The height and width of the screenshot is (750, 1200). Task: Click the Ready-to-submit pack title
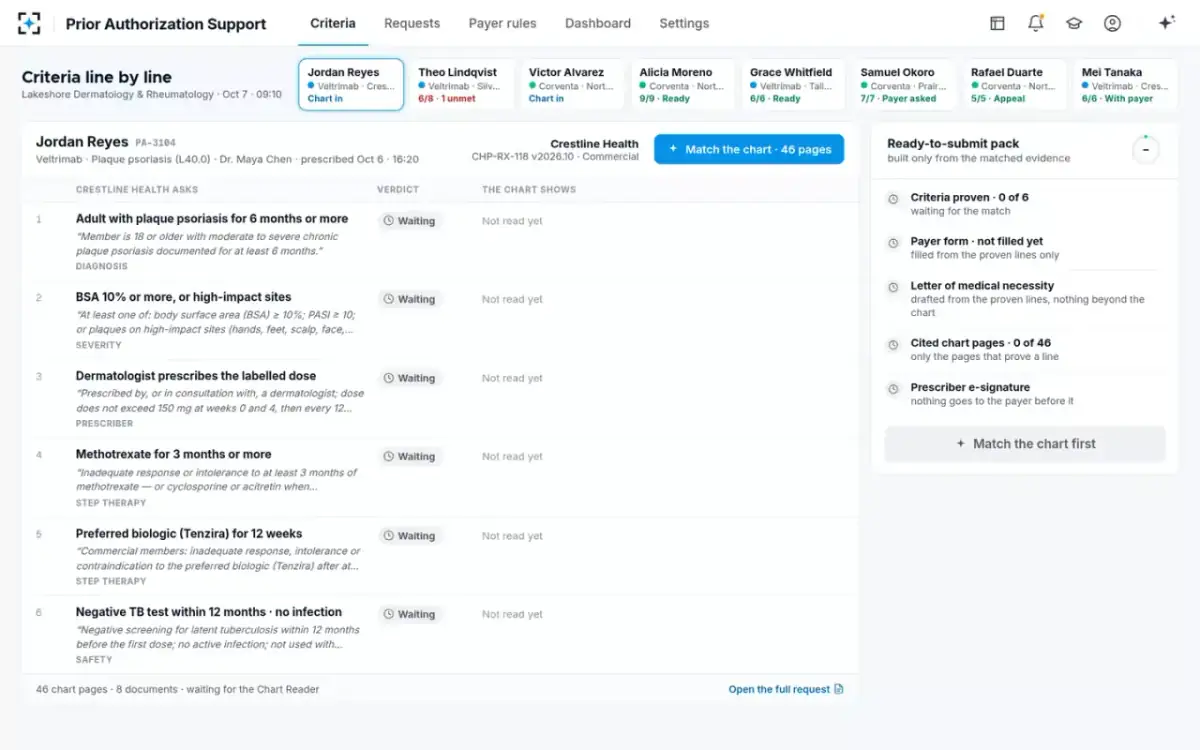click(953, 143)
